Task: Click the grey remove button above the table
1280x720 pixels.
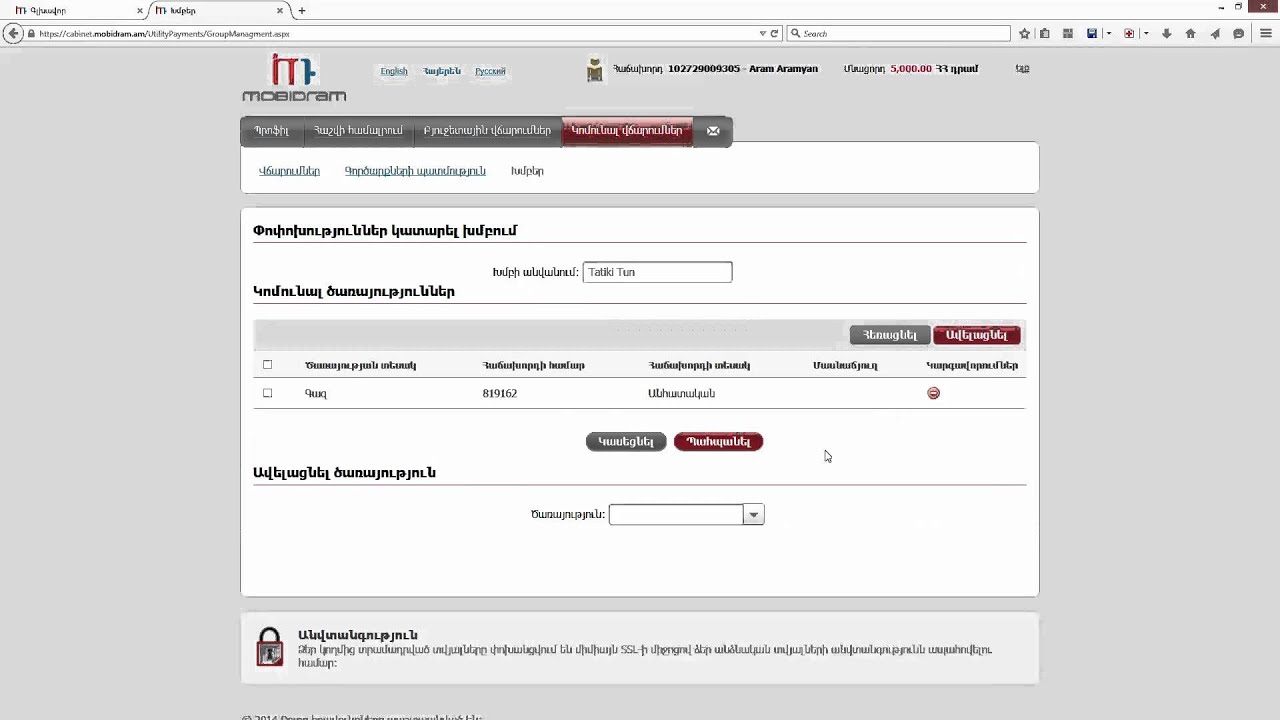Action: (x=890, y=335)
